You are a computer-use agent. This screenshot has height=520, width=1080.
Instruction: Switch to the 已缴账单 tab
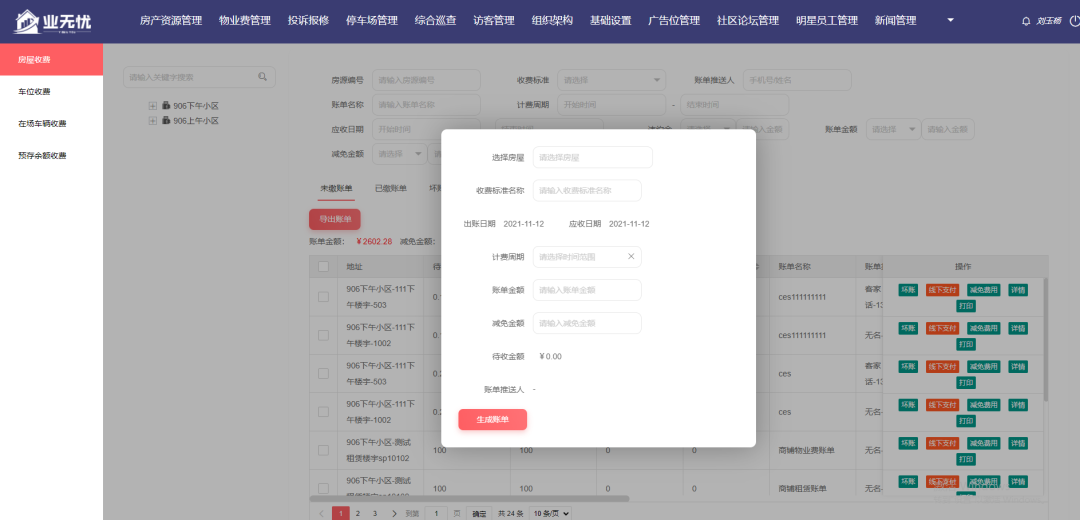pyautogui.click(x=391, y=188)
